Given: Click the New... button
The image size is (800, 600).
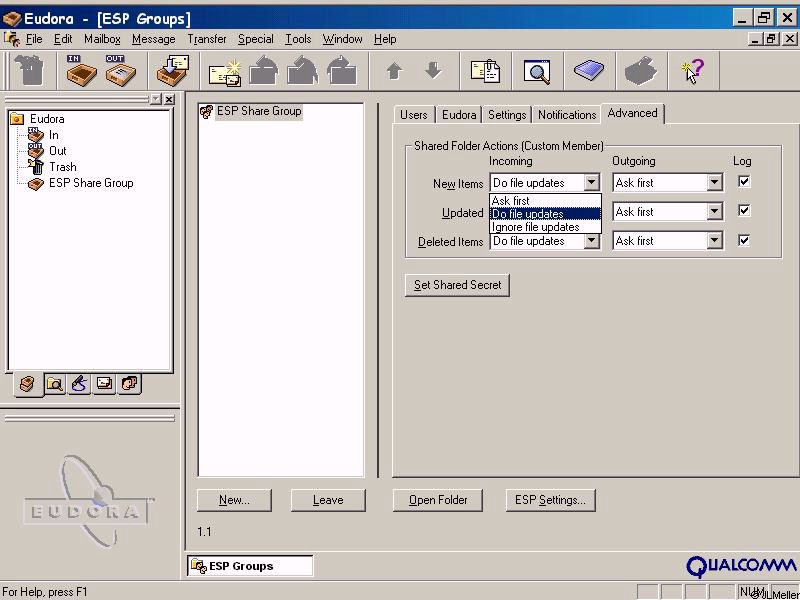Looking at the screenshot, I should click(x=234, y=500).
